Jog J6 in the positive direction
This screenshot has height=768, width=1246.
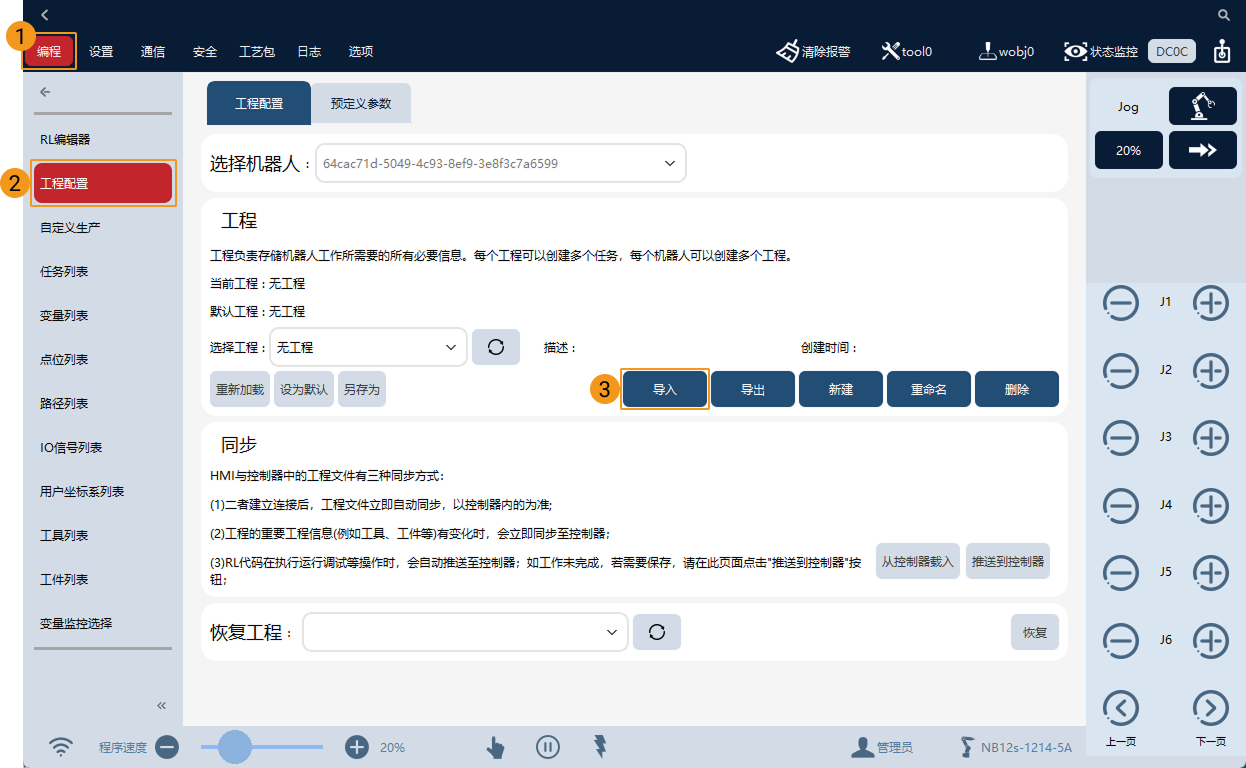pos(1211,640)
